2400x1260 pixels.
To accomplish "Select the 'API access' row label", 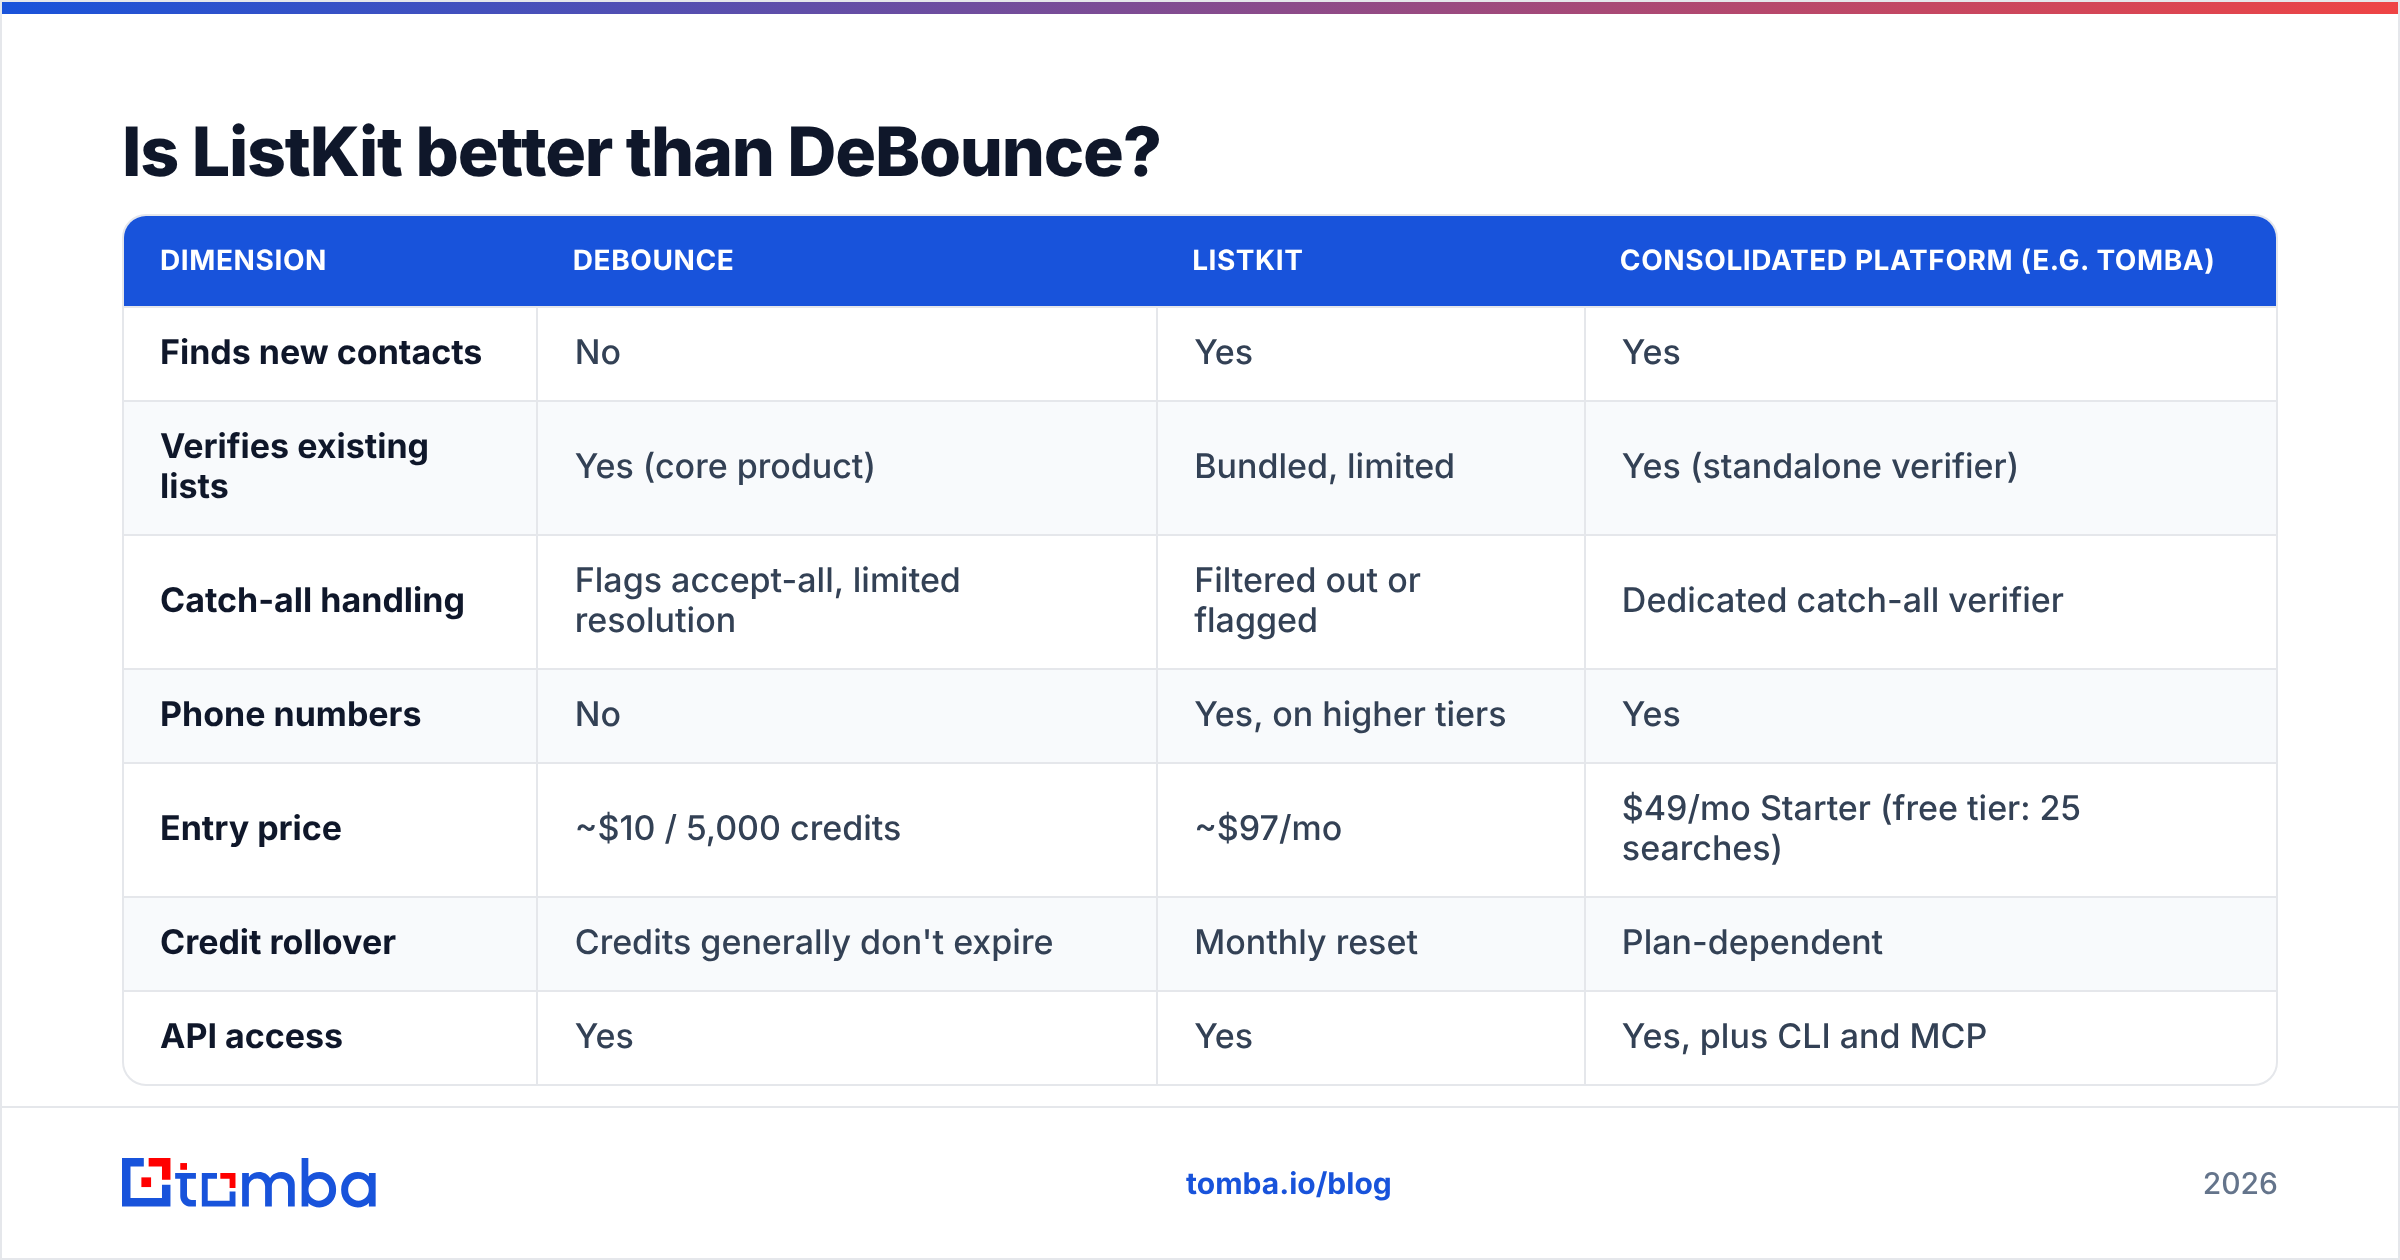I will [252, 1036].
